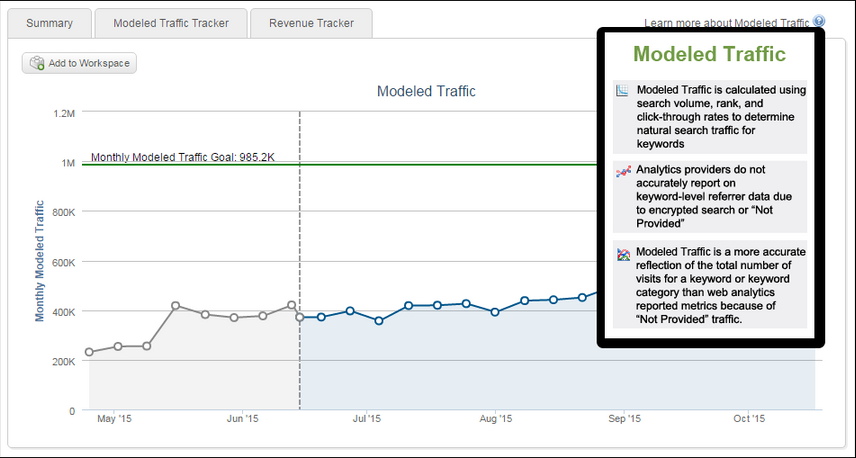
Task: Switch to the Modeled Traffic Tracker tab
Action: pyautogui.click(x=171, y=23)
